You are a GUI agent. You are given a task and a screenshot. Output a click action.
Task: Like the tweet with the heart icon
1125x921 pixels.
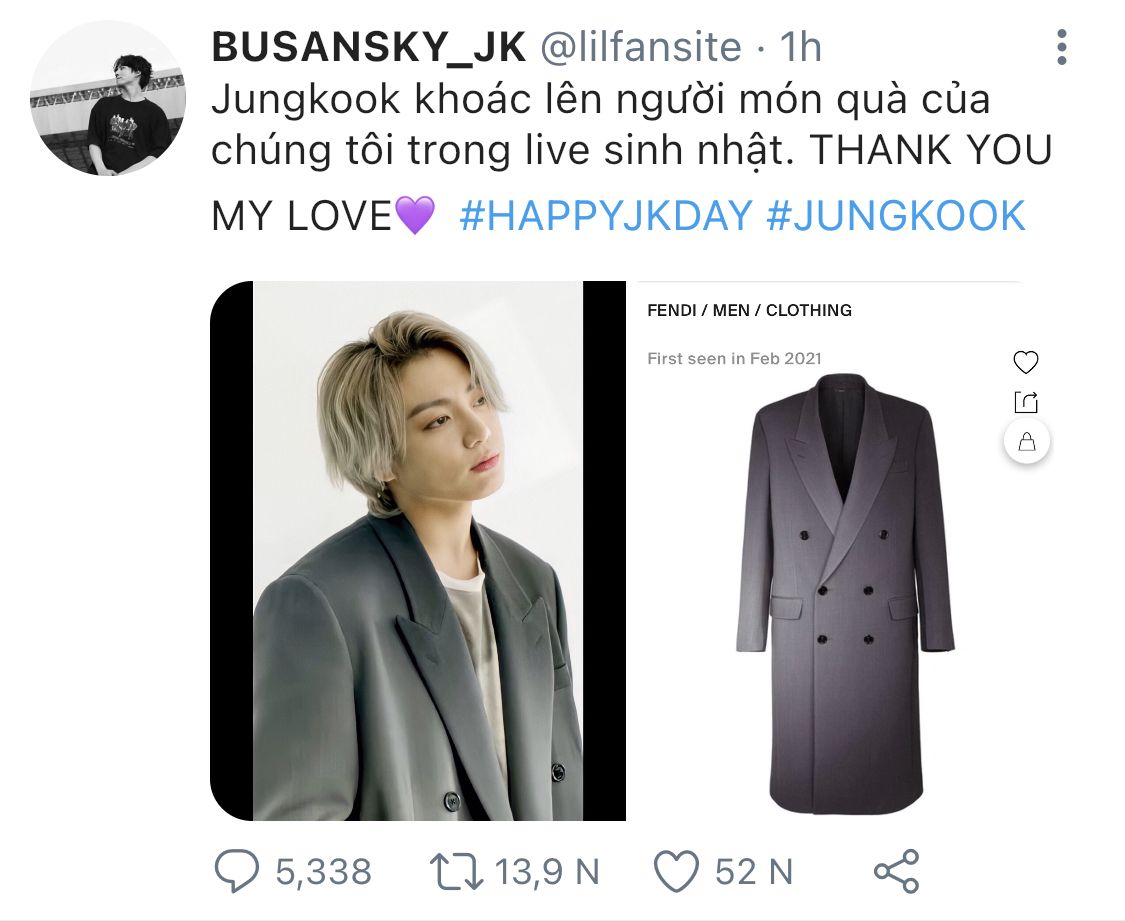pos(676,872)
